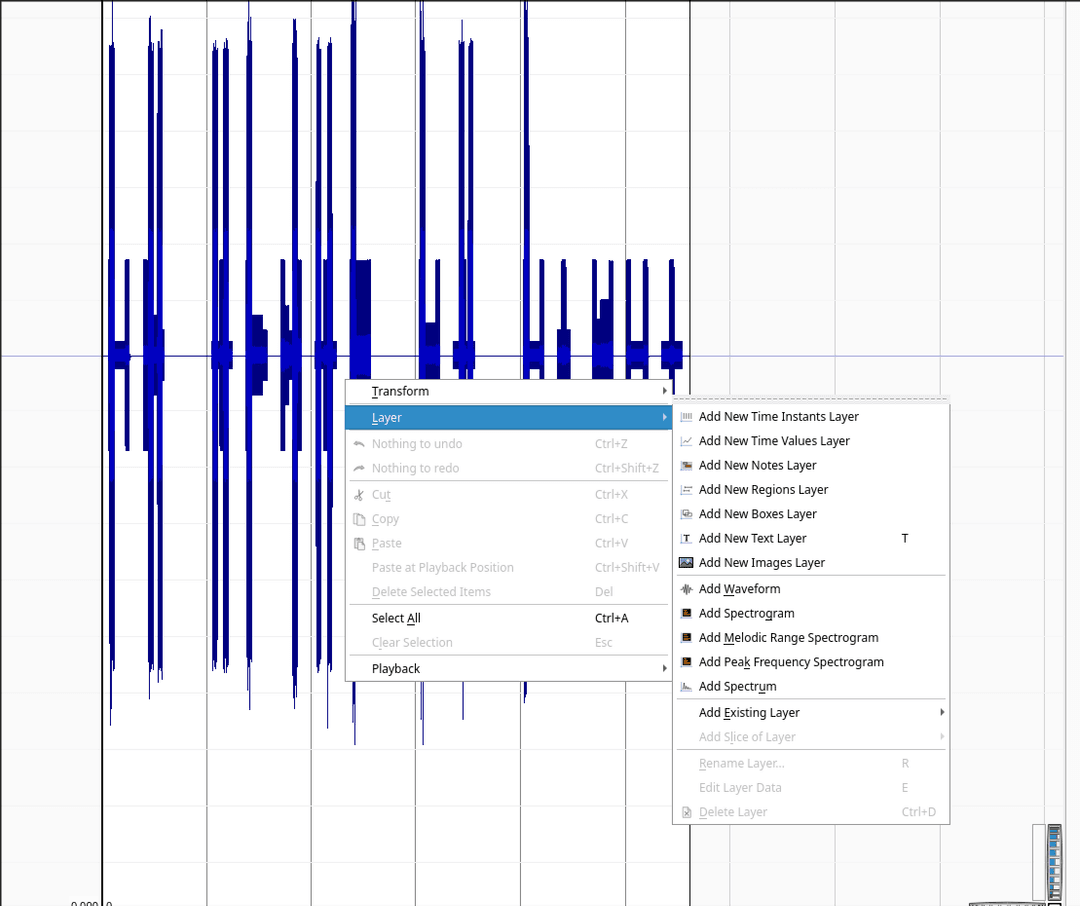Screen dimensions: 1080x906
Task: Click the Waveform icon in submenu
Action: pyautogui.click(x=686, y=589)
